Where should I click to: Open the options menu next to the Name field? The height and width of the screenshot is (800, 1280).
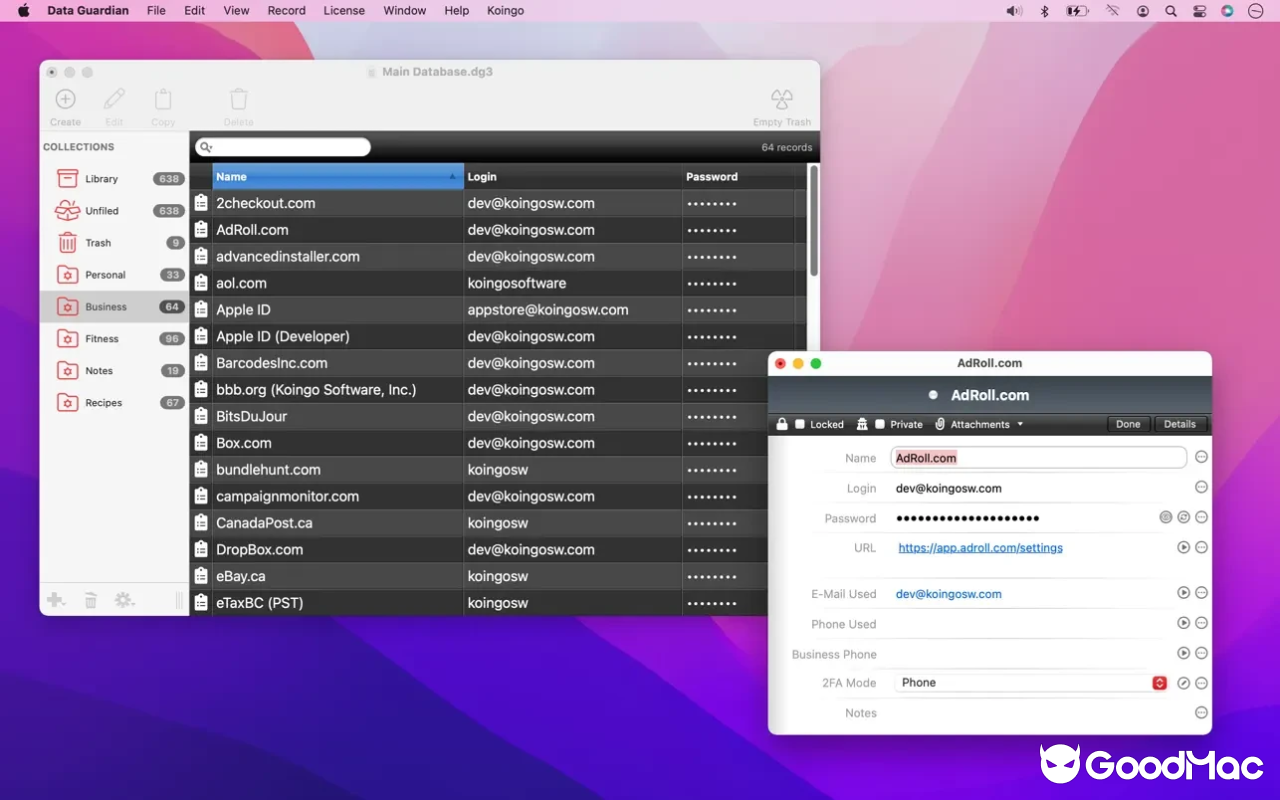(1202, 455)
